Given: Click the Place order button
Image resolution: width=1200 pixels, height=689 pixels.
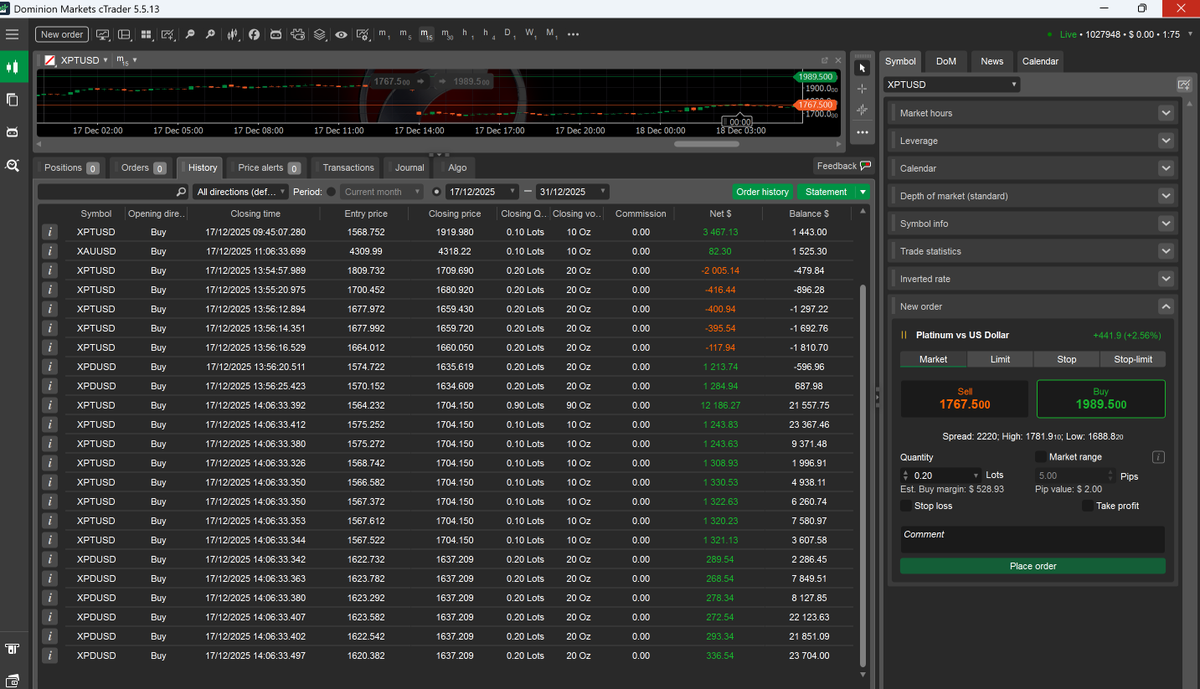Looking at the screenshot, I should pos(1032,566).
